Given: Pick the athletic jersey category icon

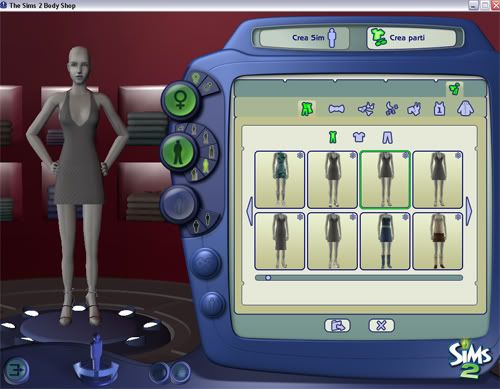Looking at the screenshot, I should pyautogui.click(x=439, y=109).
